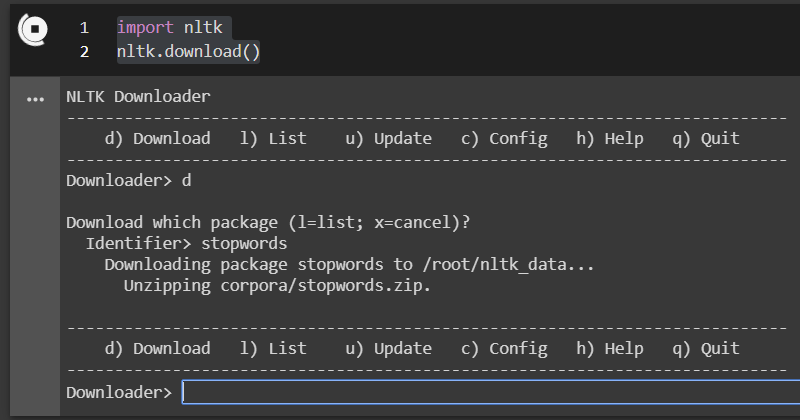Click the "NLTK Downloader" heading text
This screenshot has height=420, width=800.
138,97
